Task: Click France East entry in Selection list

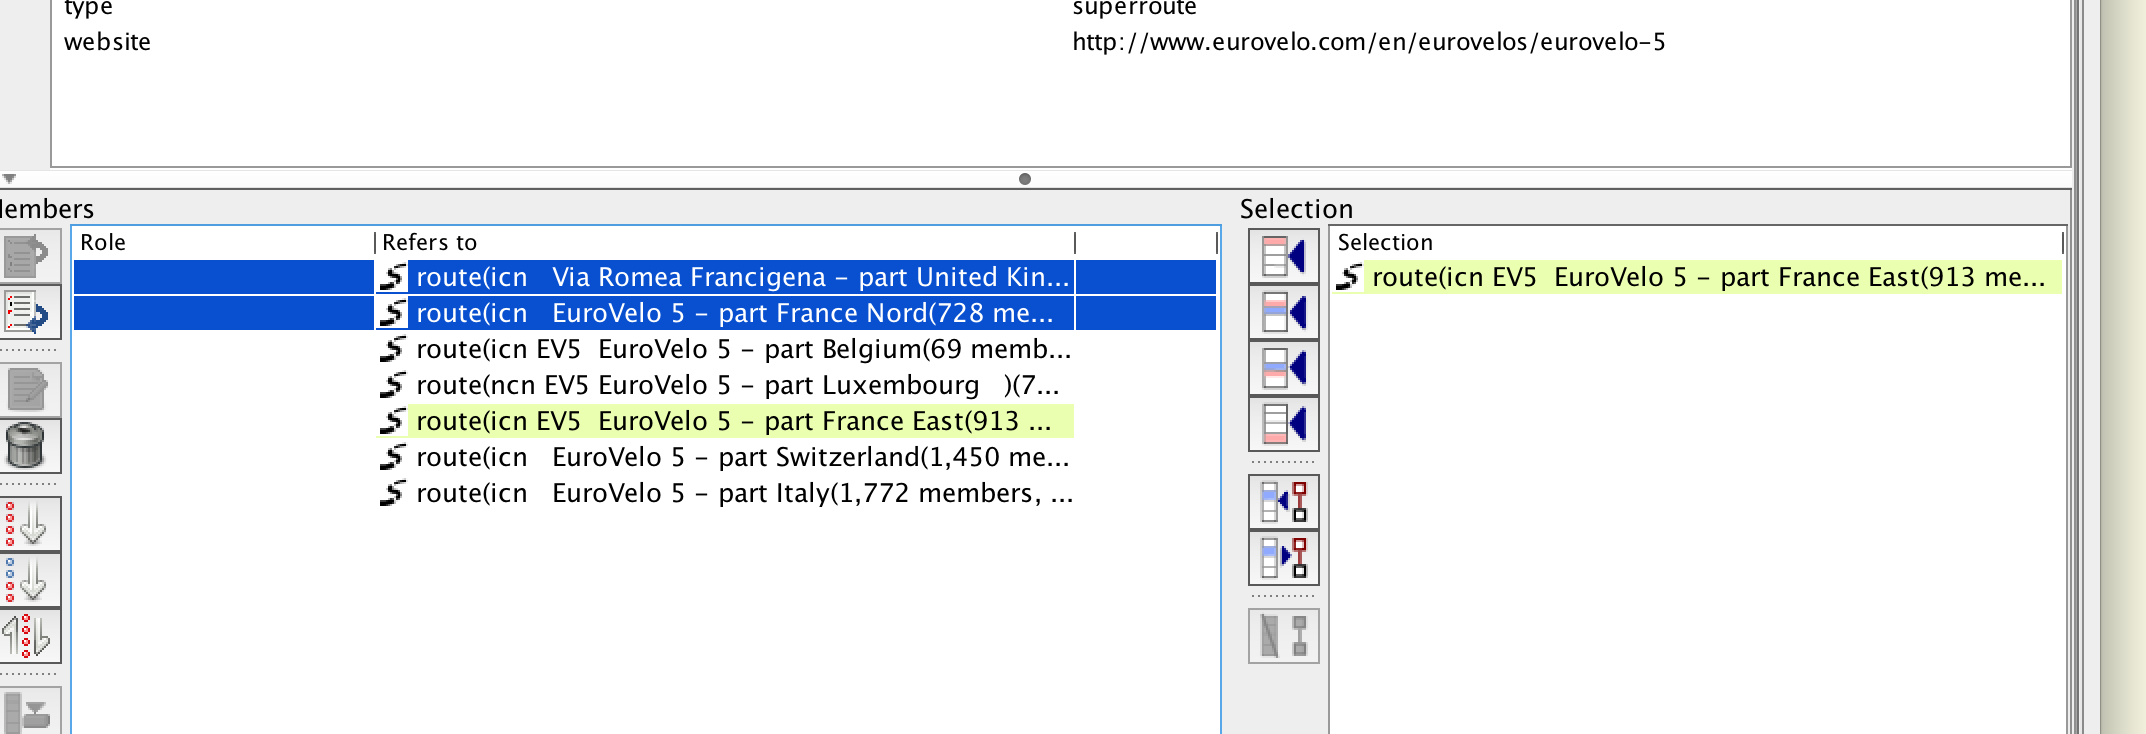Action: tap(1698, 277)
